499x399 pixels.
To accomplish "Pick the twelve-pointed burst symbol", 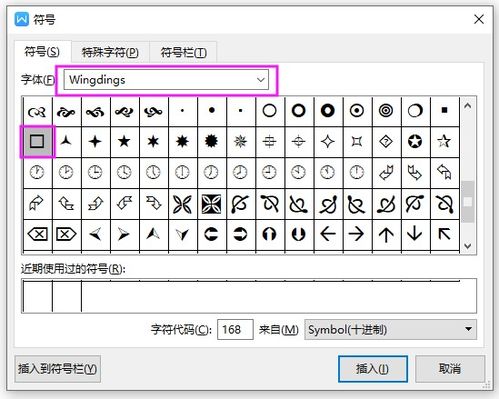I will (x=211, y=141).
